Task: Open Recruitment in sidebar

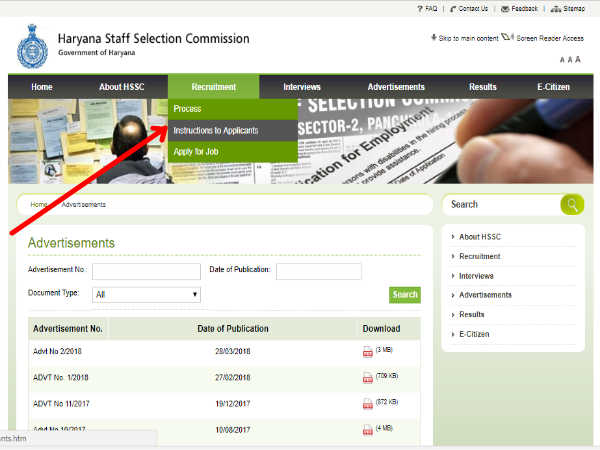Action: click(479, 256)
